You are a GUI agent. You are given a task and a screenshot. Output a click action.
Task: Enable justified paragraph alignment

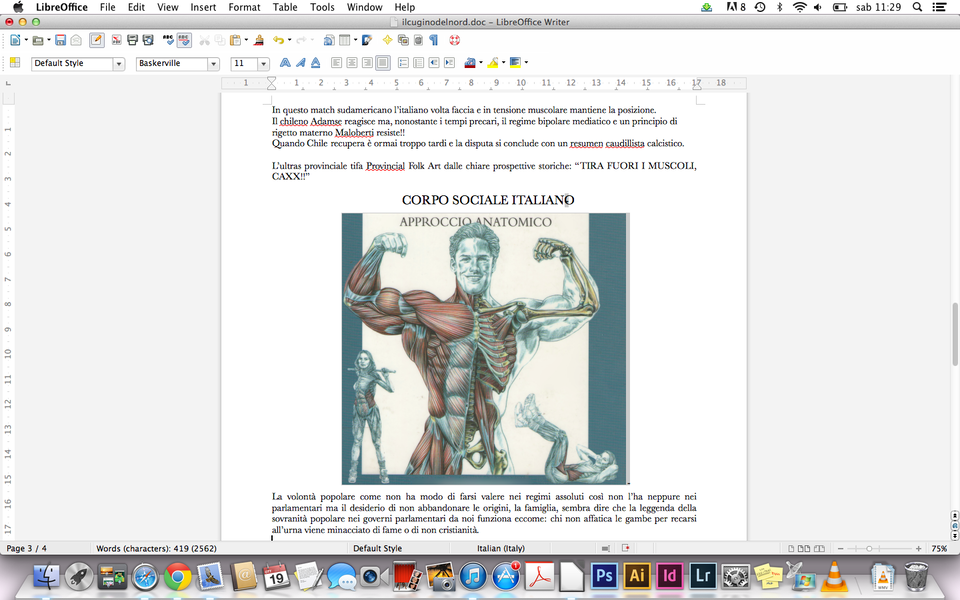point(382,63)
